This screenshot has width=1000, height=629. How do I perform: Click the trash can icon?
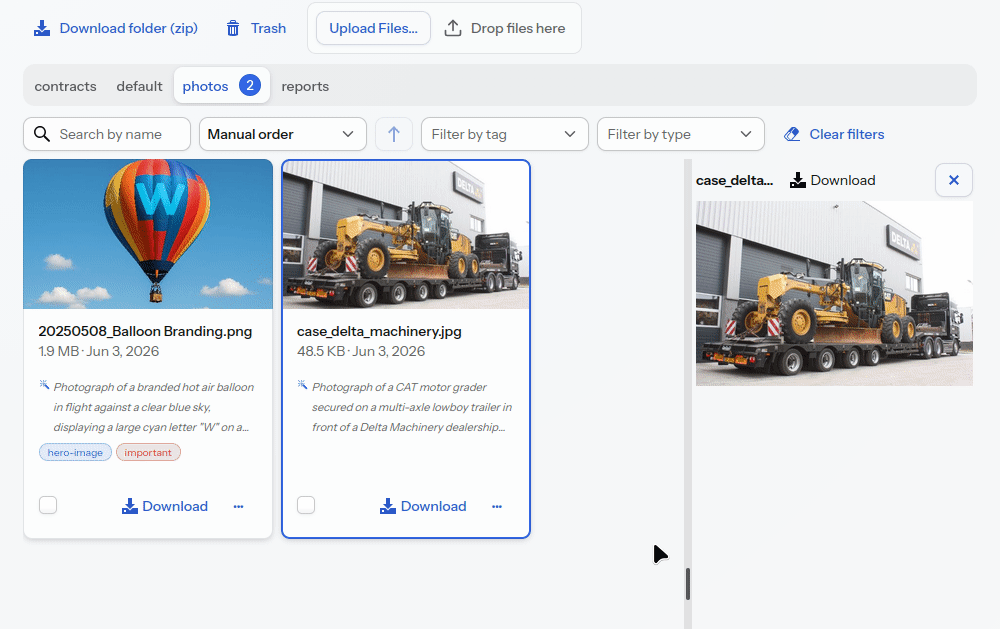[x=233, y=28]
